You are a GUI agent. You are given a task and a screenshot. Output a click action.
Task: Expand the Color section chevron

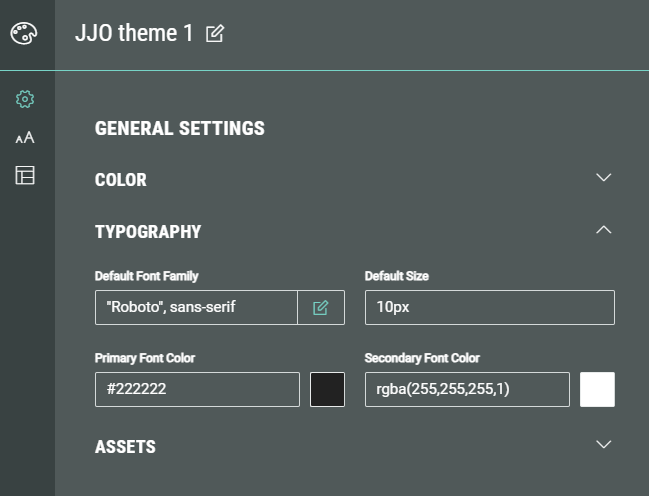[603, 178]
